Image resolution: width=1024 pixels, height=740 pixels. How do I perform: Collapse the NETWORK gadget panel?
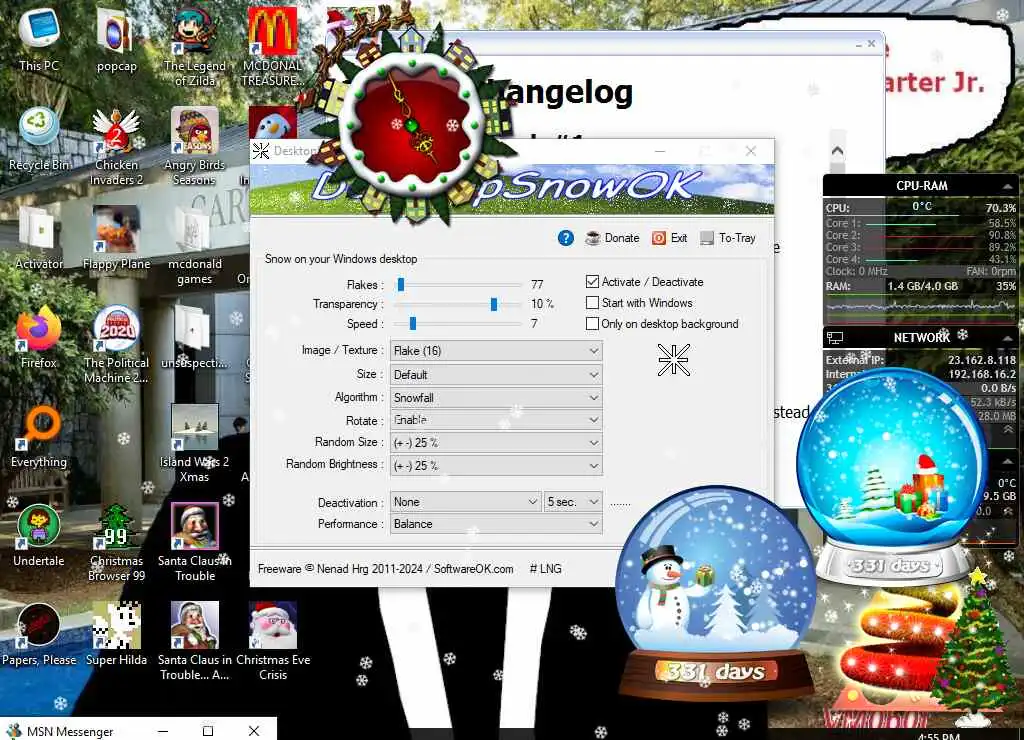(x=1006, y=338)
